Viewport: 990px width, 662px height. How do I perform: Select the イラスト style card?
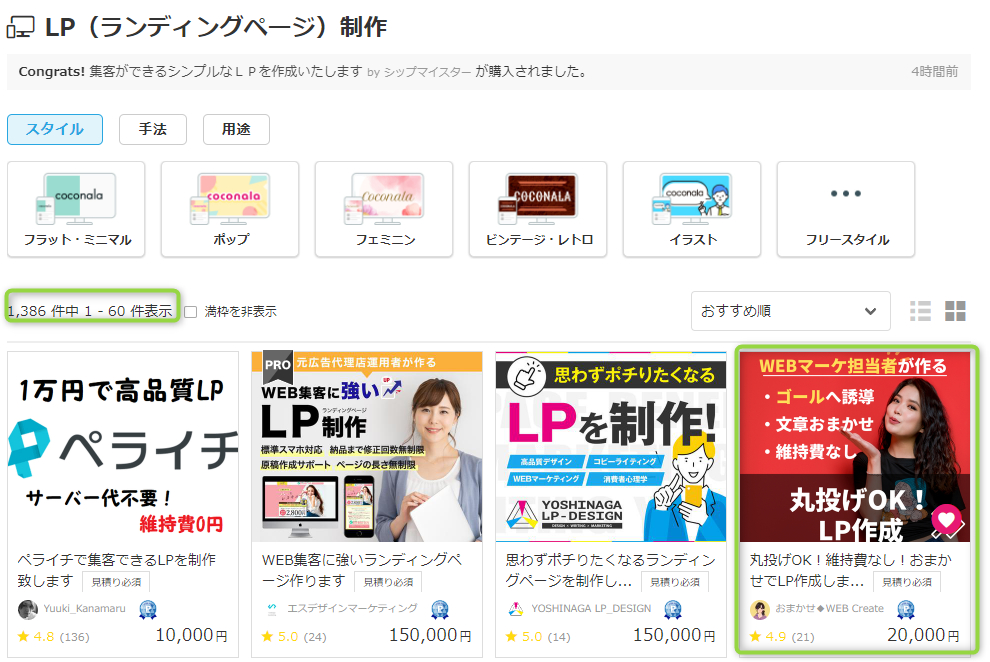[692, 210]
